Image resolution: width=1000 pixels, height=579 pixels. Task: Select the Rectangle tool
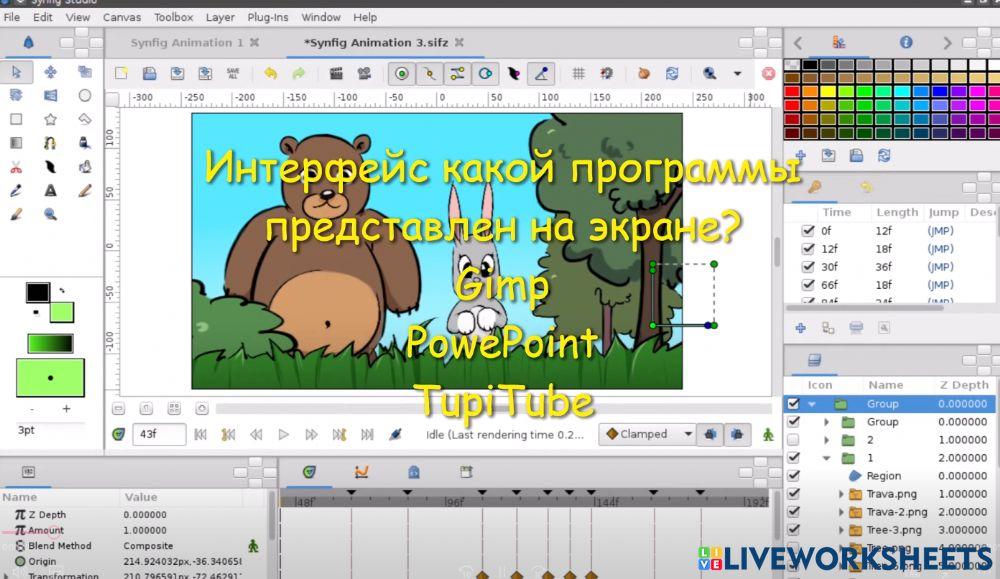(17, 119)
